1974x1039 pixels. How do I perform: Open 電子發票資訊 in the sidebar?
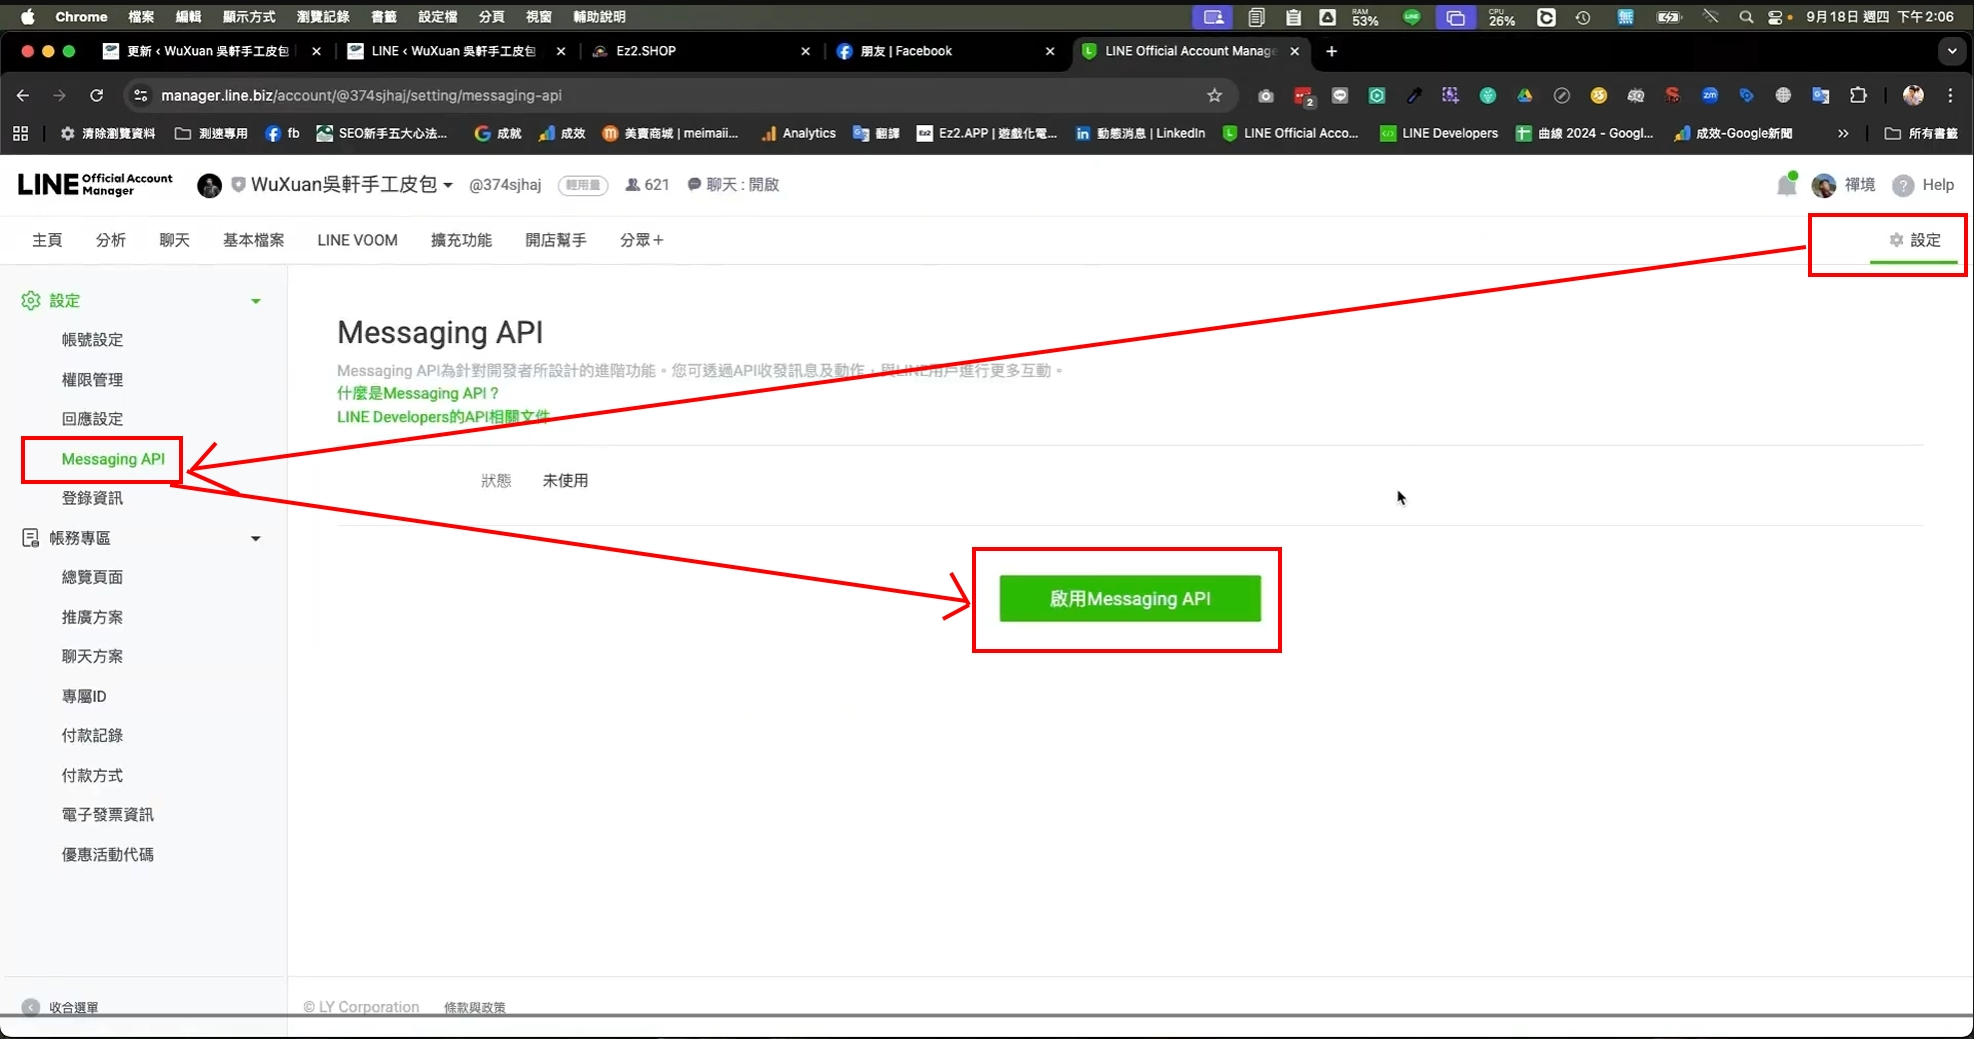click(x=108, y=814)
